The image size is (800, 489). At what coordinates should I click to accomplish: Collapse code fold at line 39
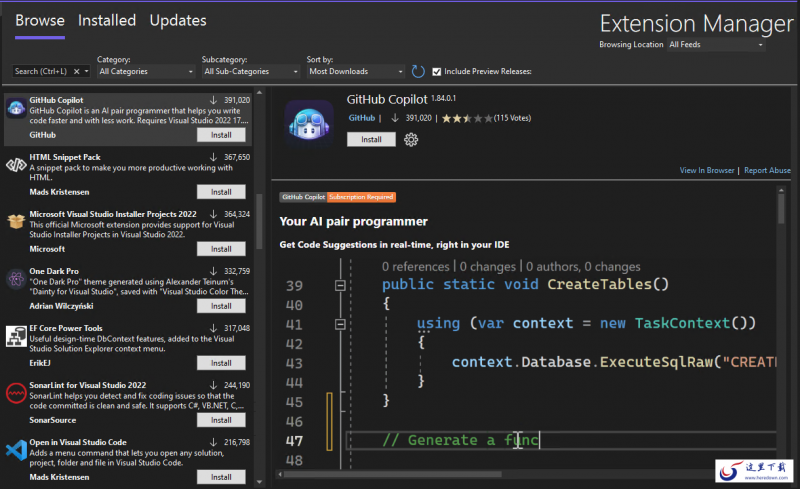coord(340,285)
